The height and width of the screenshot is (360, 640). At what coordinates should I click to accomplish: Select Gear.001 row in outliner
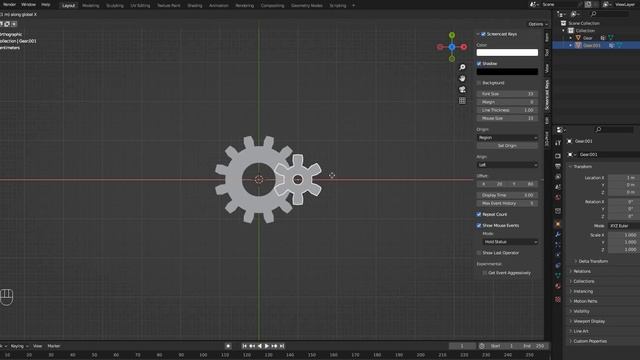pyautogui.click(x=596, y=45)
